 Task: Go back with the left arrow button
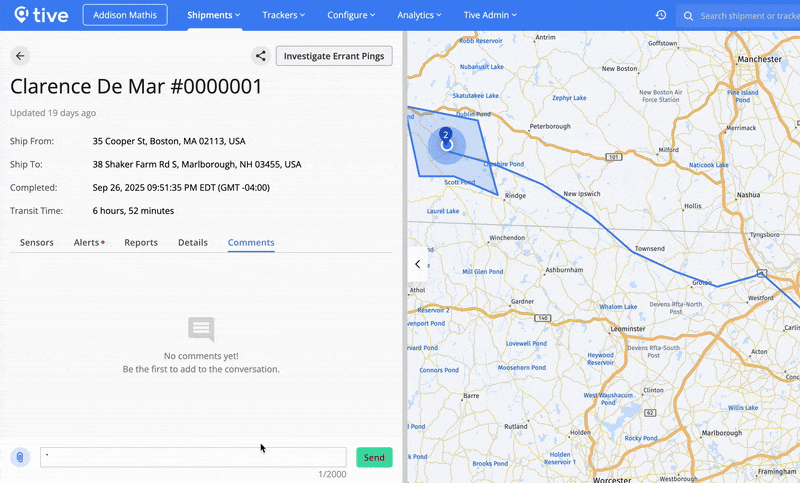click(x=20, y=56)
